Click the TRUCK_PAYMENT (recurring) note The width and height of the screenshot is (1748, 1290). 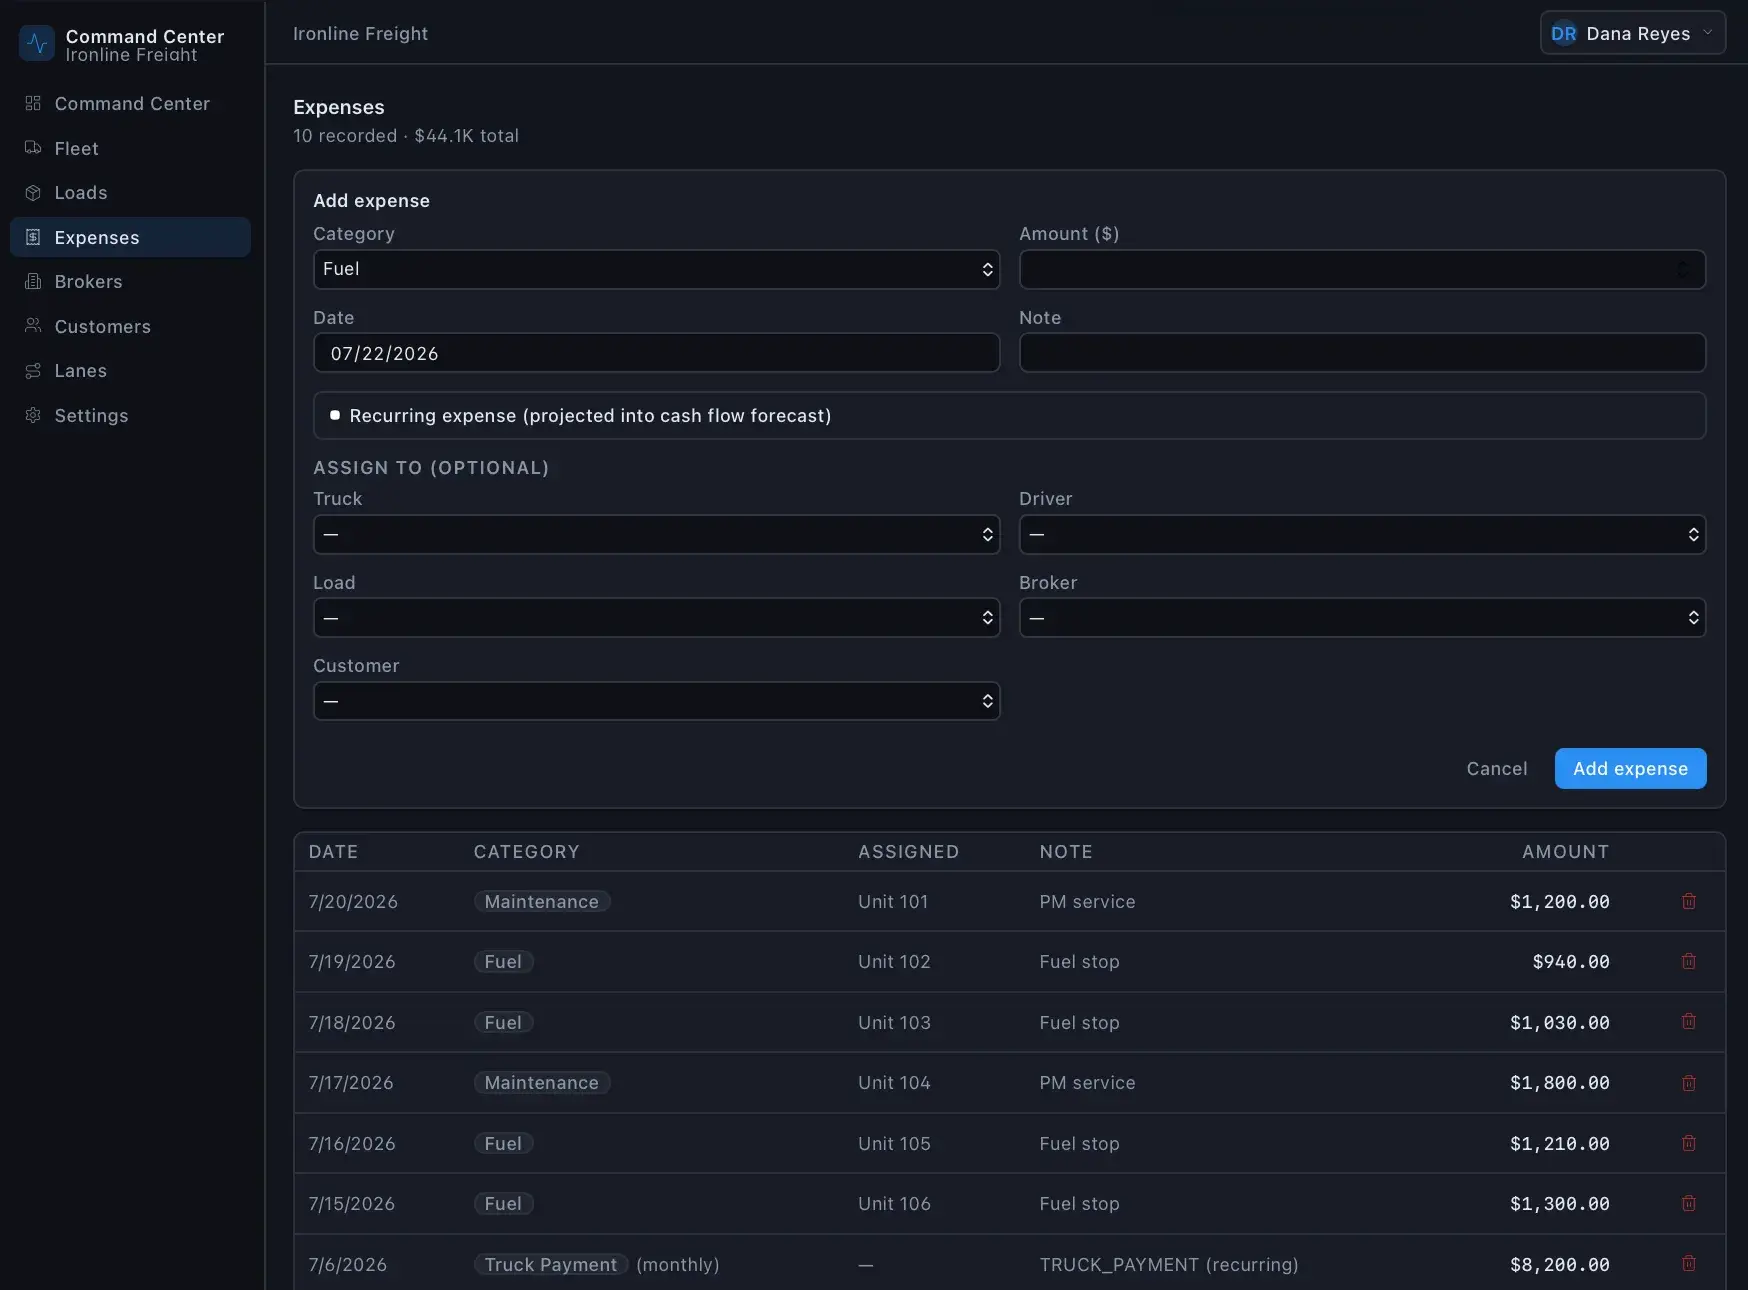coord(1168,1264)
